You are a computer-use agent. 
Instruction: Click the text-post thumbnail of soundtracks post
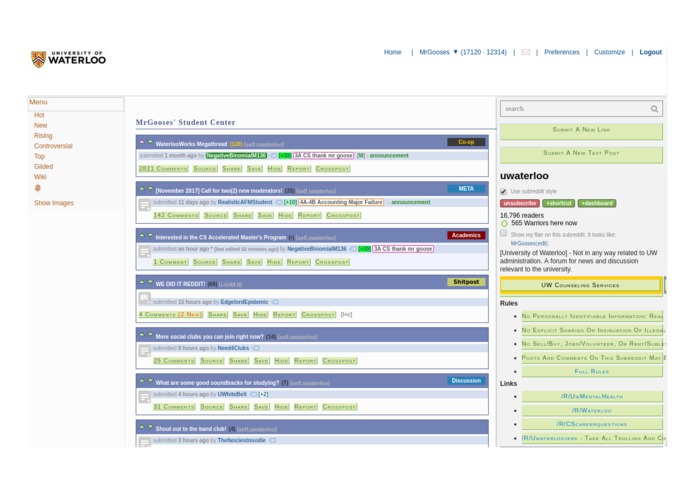[x=144, y=397]
